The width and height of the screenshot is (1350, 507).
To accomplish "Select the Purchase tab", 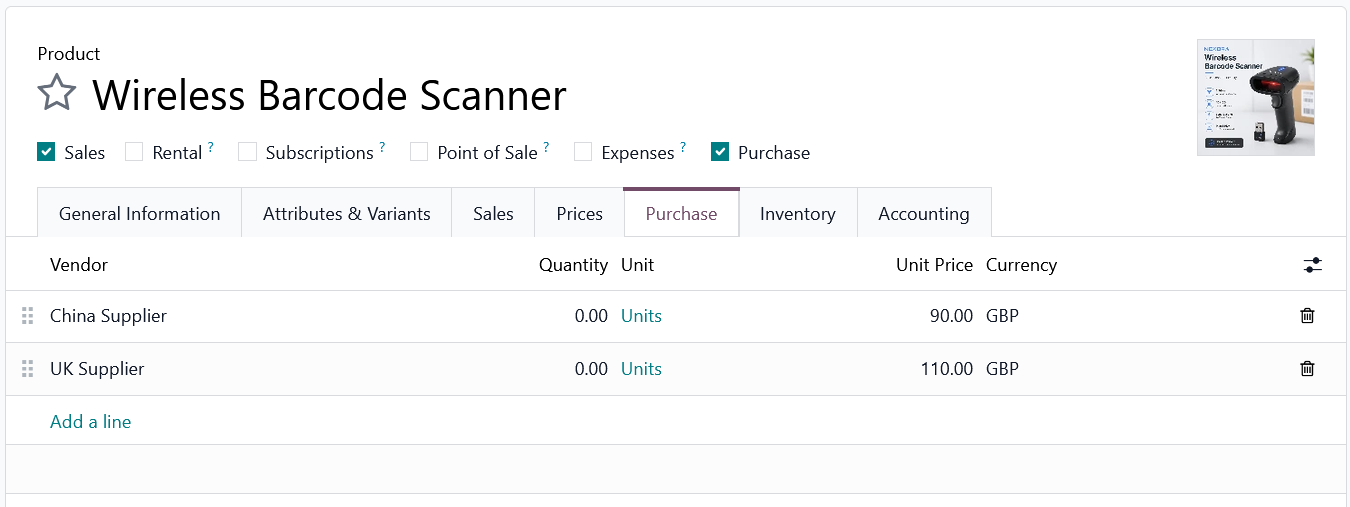I will 681,213.
